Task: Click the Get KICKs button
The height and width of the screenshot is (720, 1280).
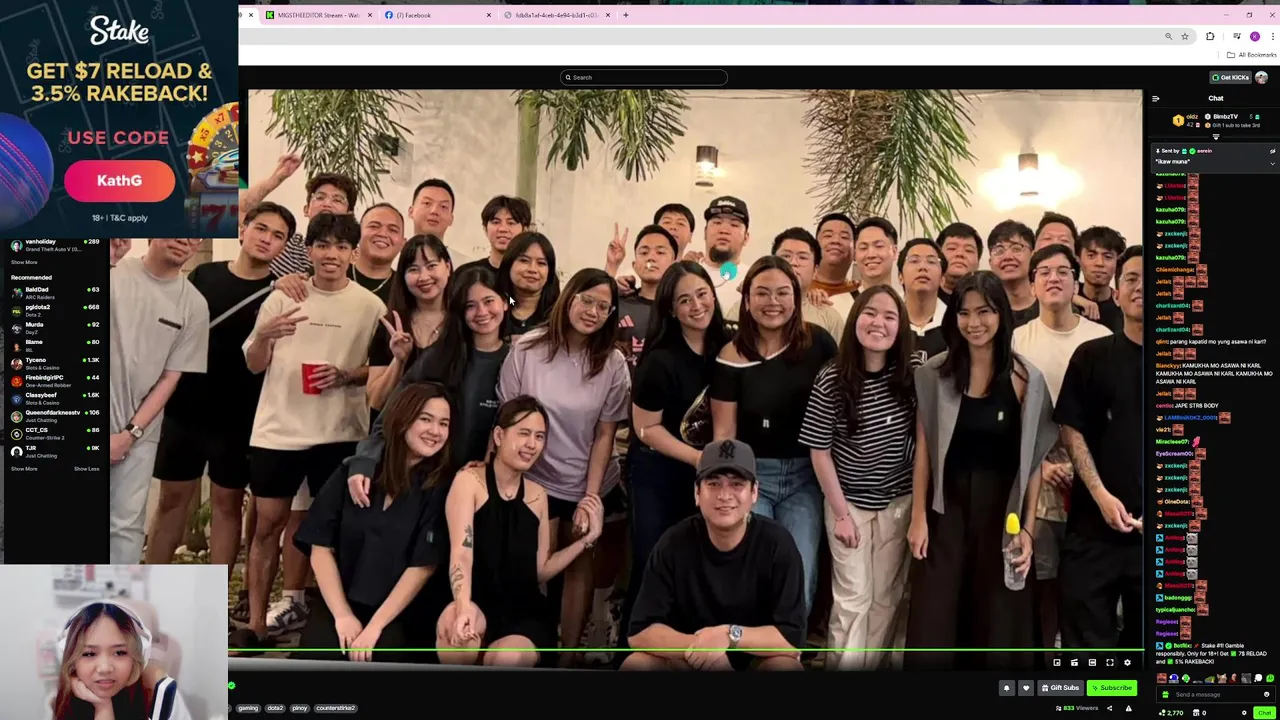Action: coord(1230,77)
